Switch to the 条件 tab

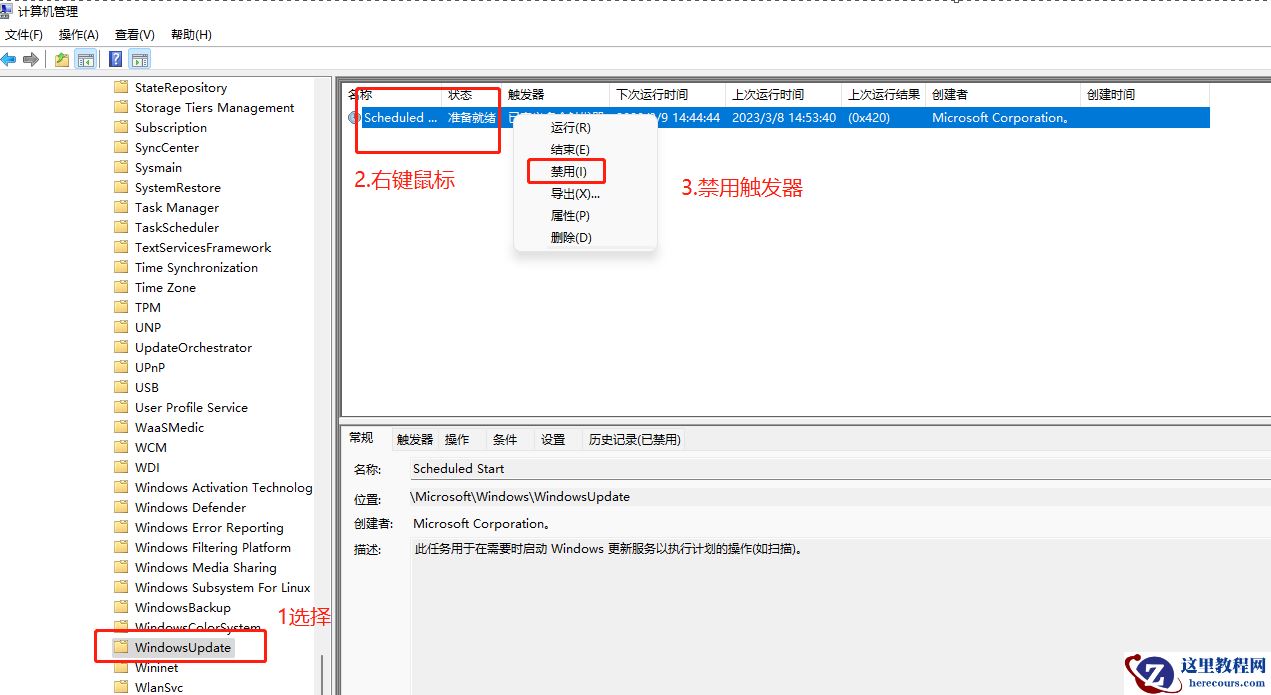tap(506, 439)
